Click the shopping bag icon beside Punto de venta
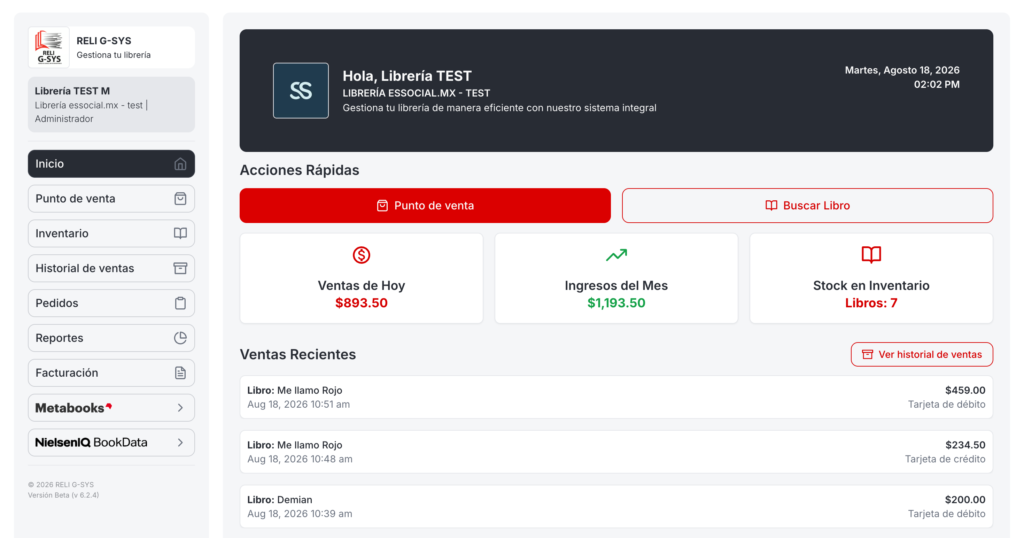Viewport: 1024px width, 538px height. click(180, 198)
